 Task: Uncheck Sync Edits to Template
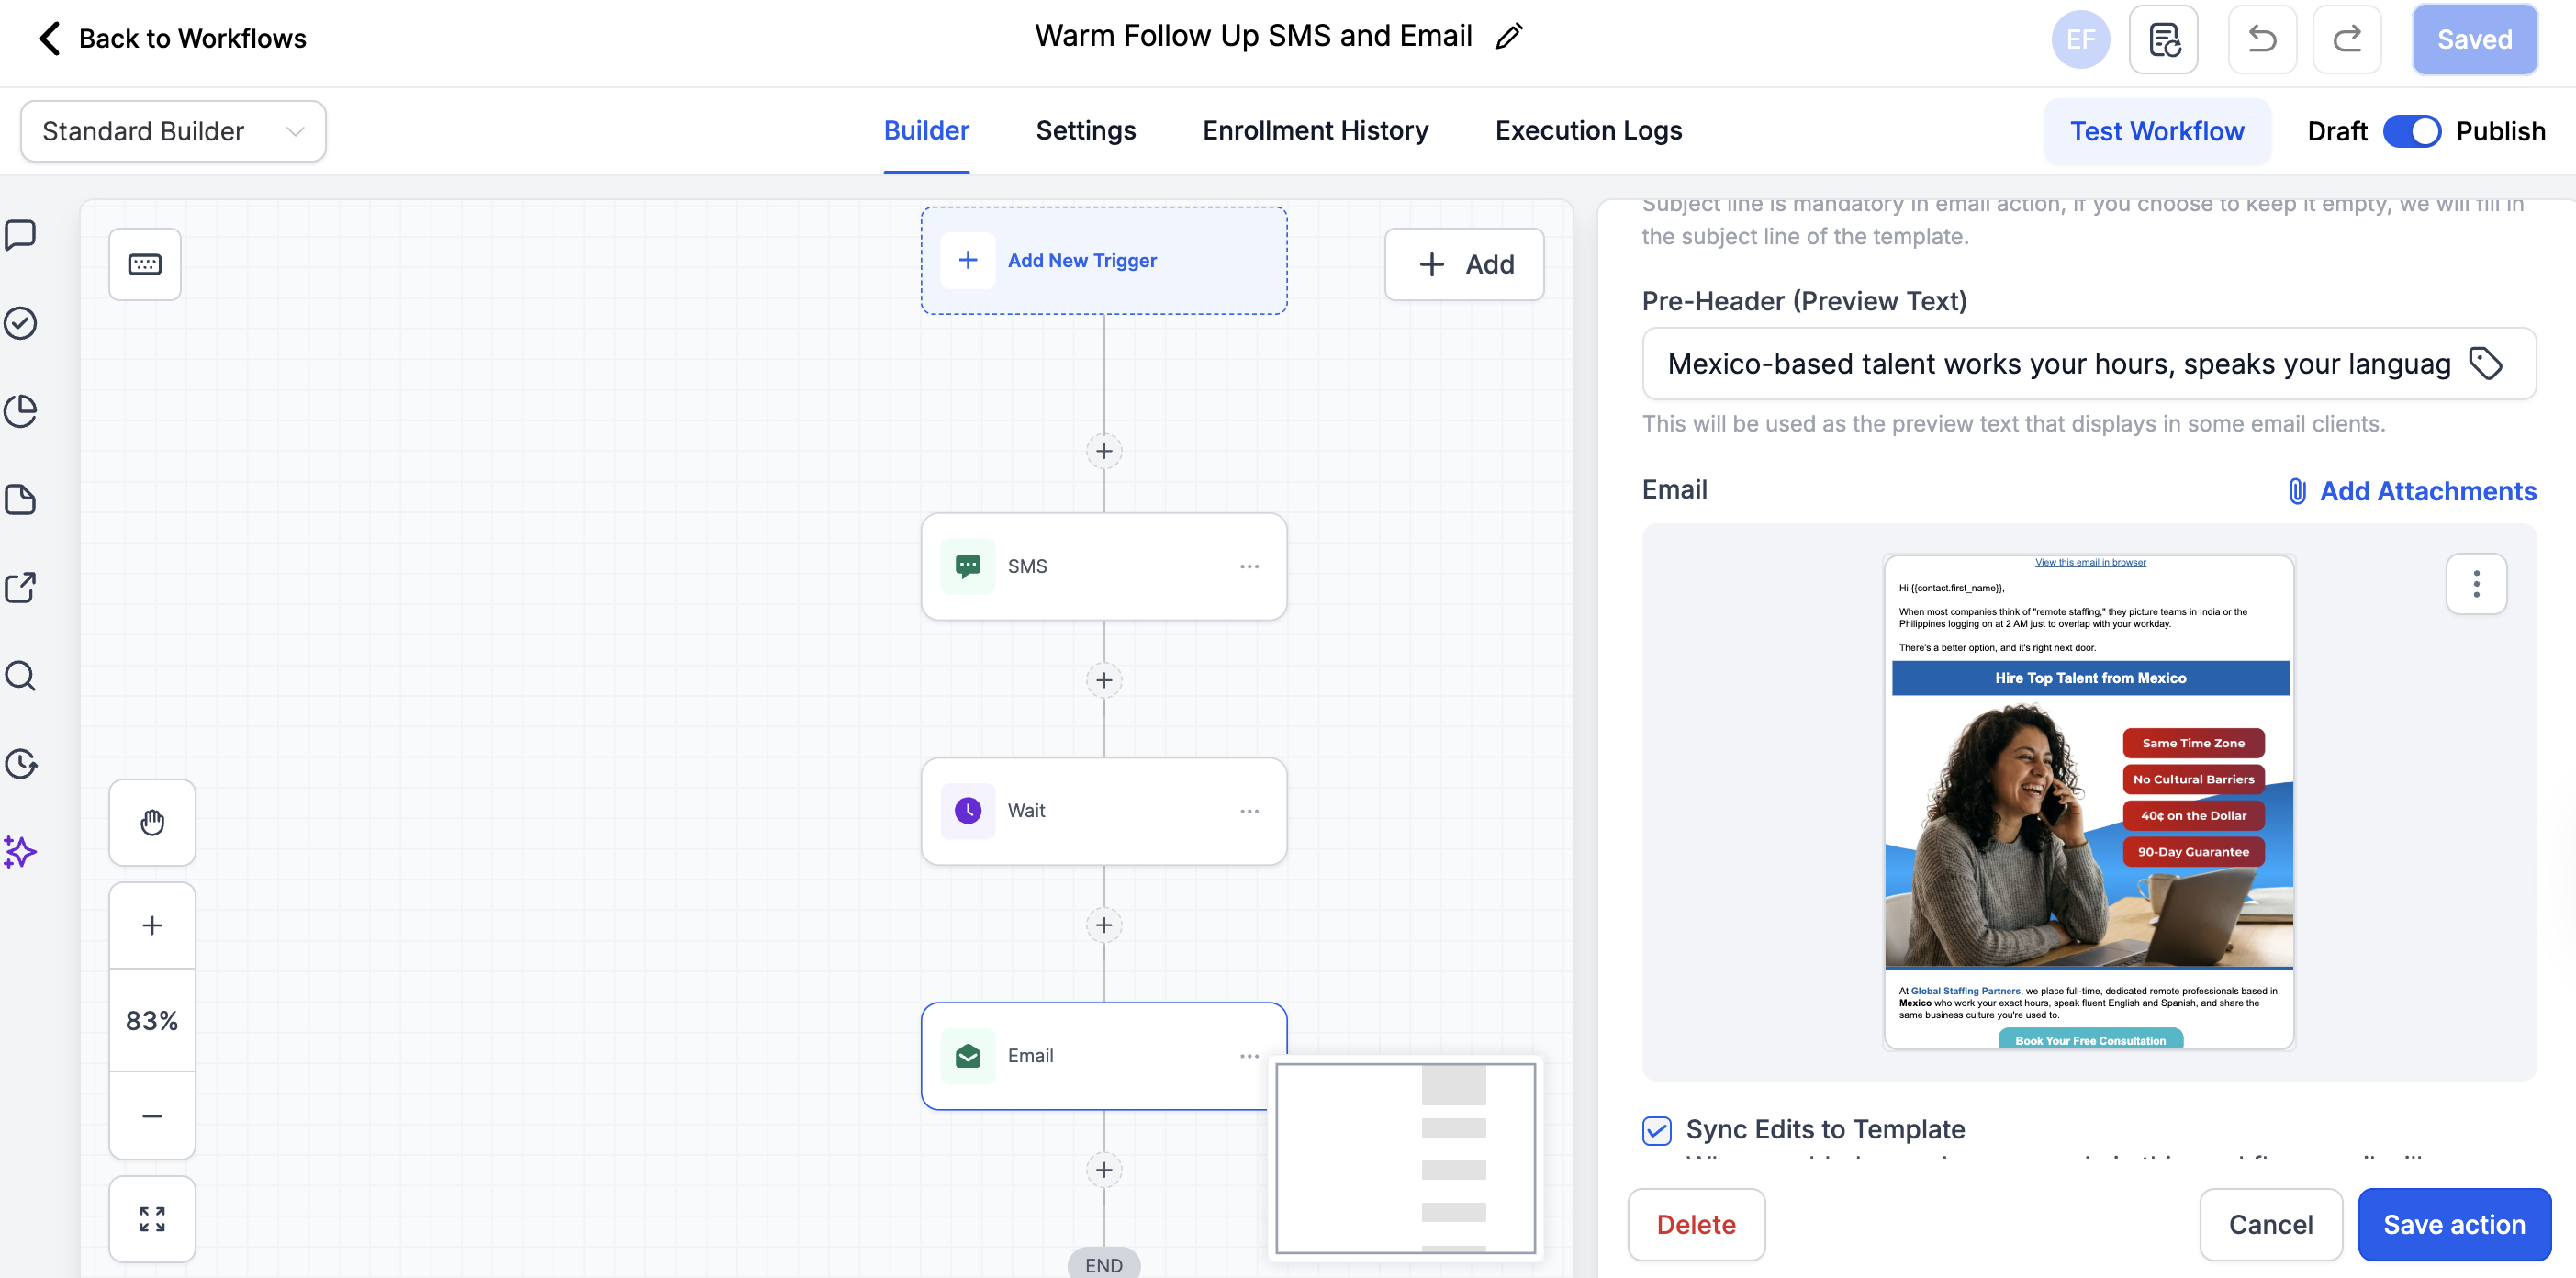pyautogui.click(x=1656, y=1130)
